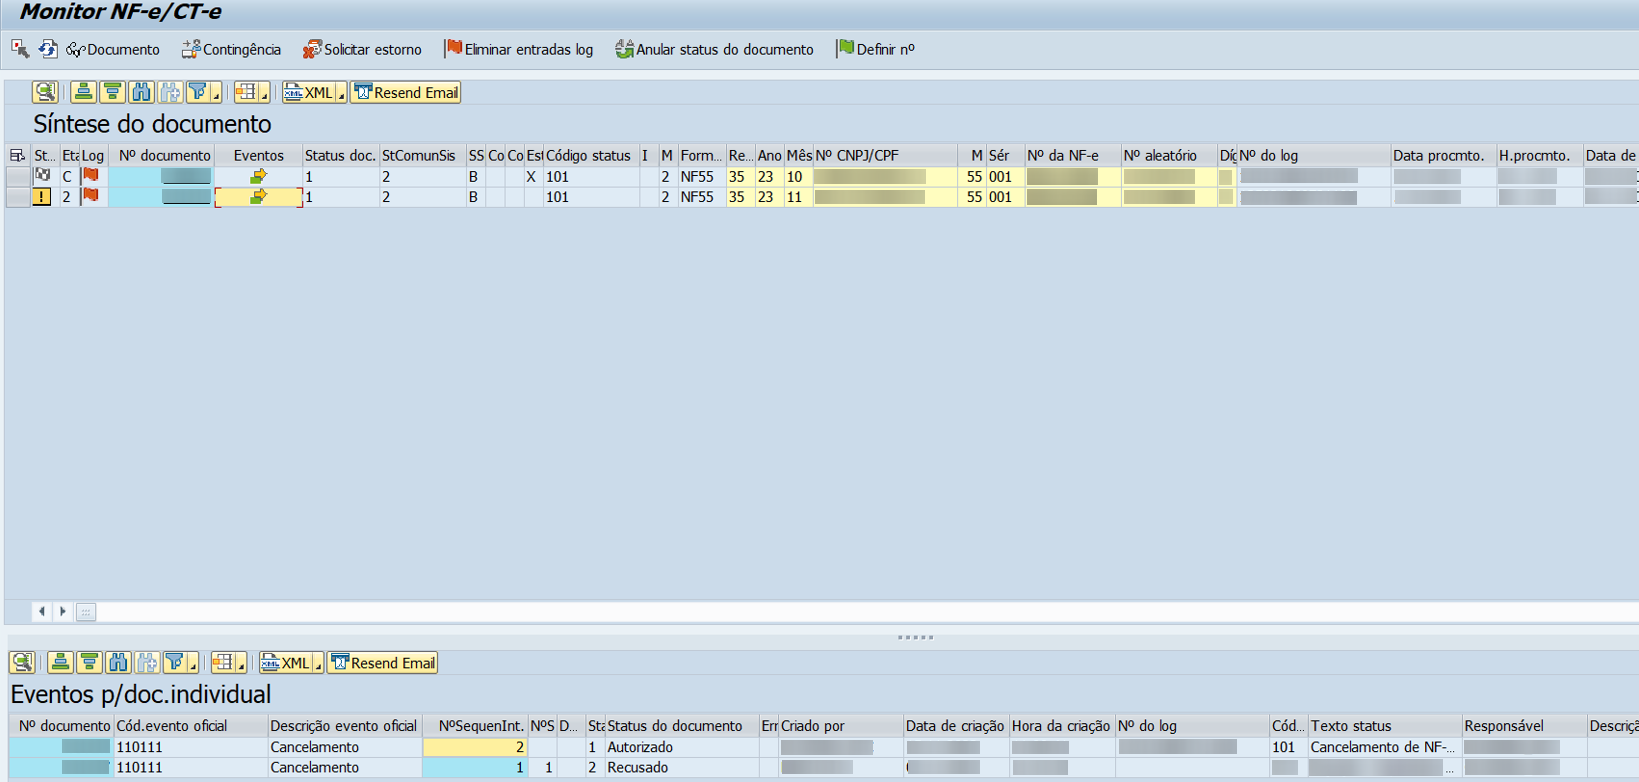Click the XML button in Síntese toolbar
The image size is (1639, 782).
(309, 92)
